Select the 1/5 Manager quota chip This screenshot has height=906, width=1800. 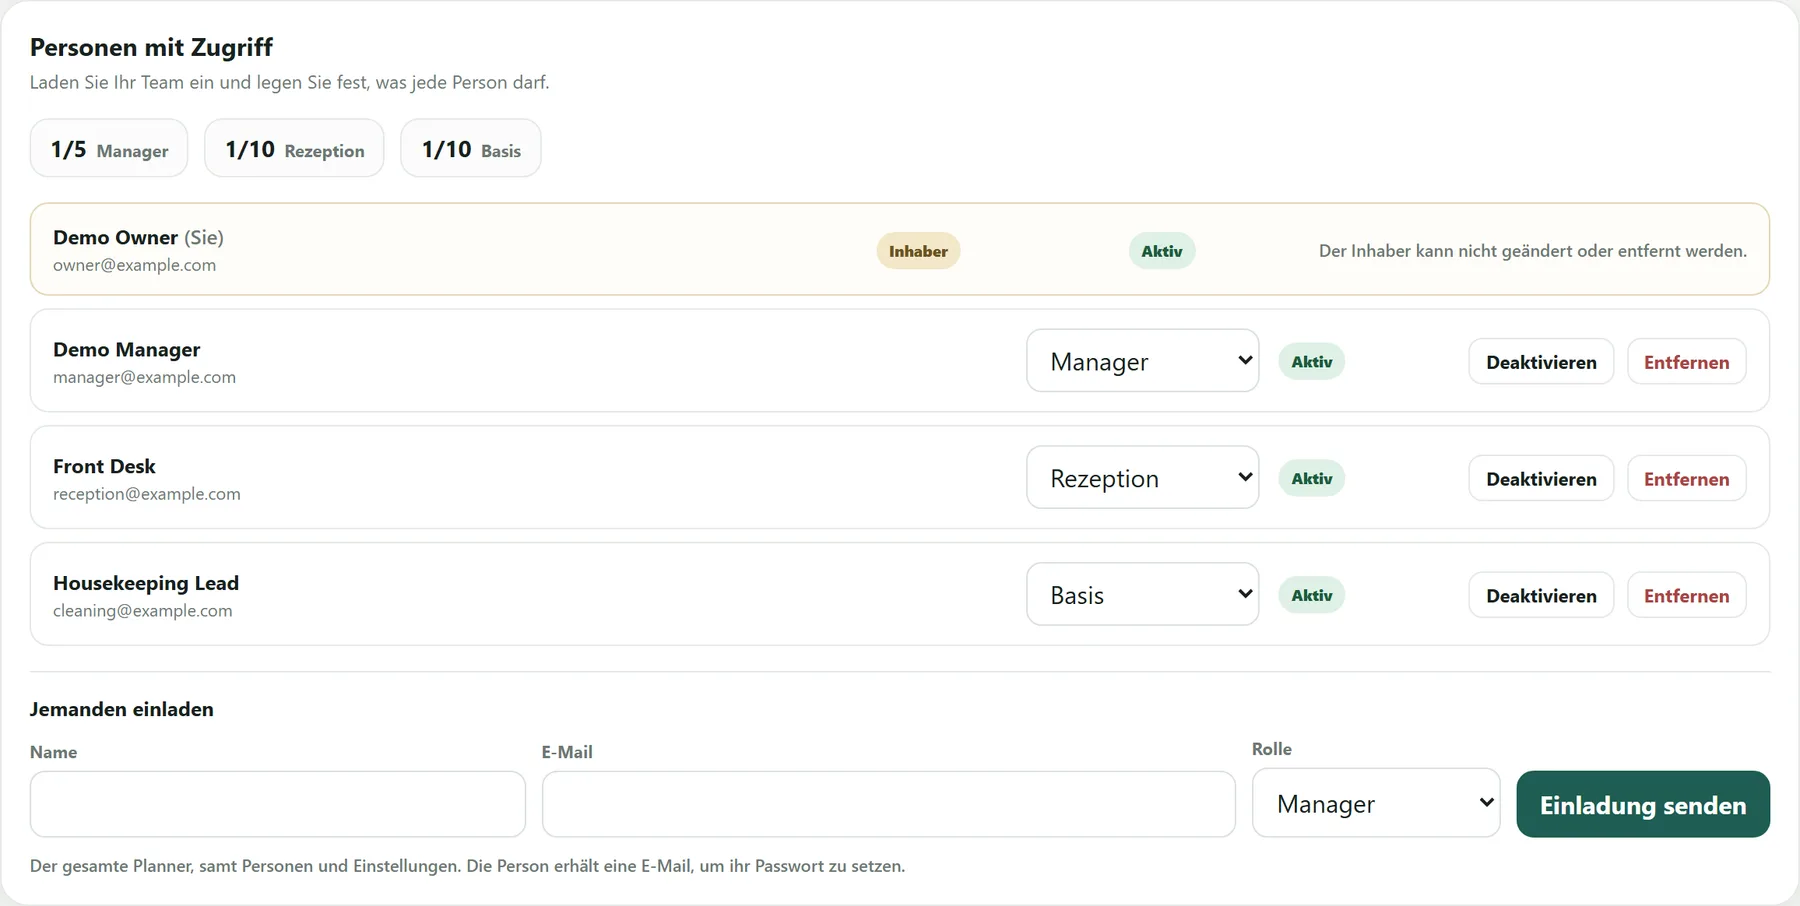click(x=109, y=149)
